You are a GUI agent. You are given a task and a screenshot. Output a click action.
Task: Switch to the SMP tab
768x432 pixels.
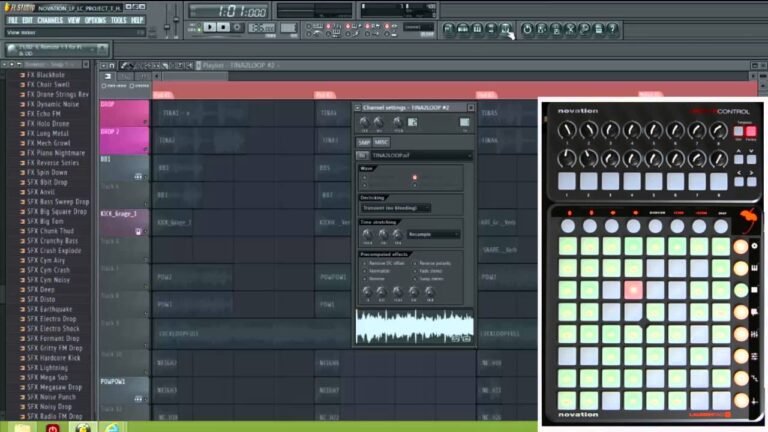pyautogui.click(x=364, y=143)
